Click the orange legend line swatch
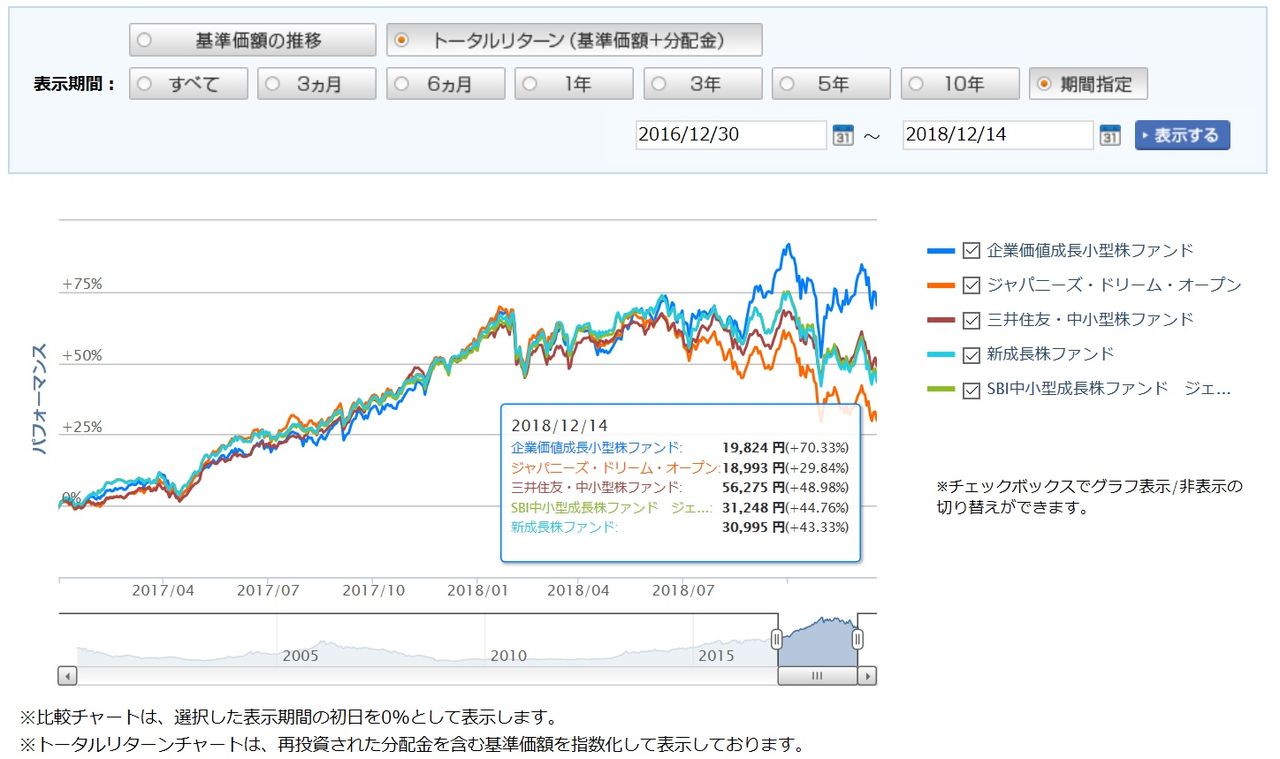Screen dimensions: 1280x759 point(941,286)
